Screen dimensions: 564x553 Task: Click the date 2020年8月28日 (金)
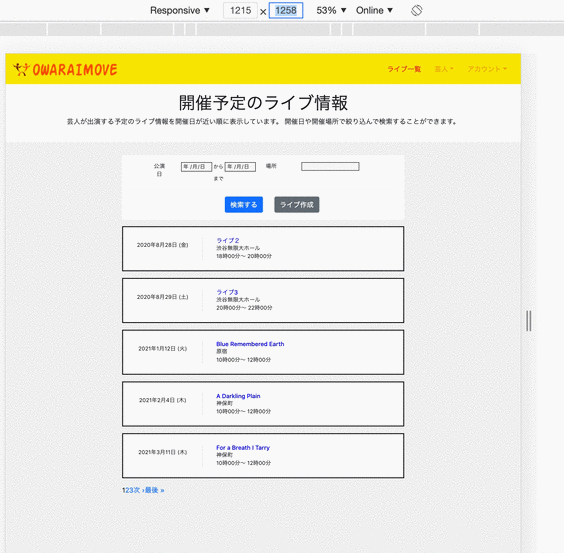click(163, 245)
